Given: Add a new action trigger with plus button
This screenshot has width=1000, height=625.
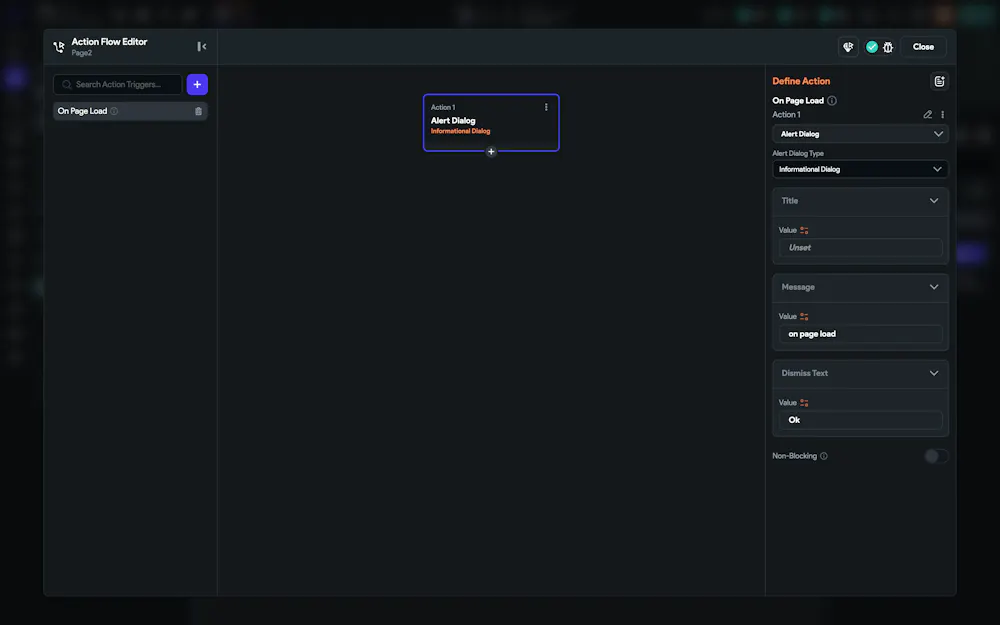Looking at the screenshot, I should (197, 84).
